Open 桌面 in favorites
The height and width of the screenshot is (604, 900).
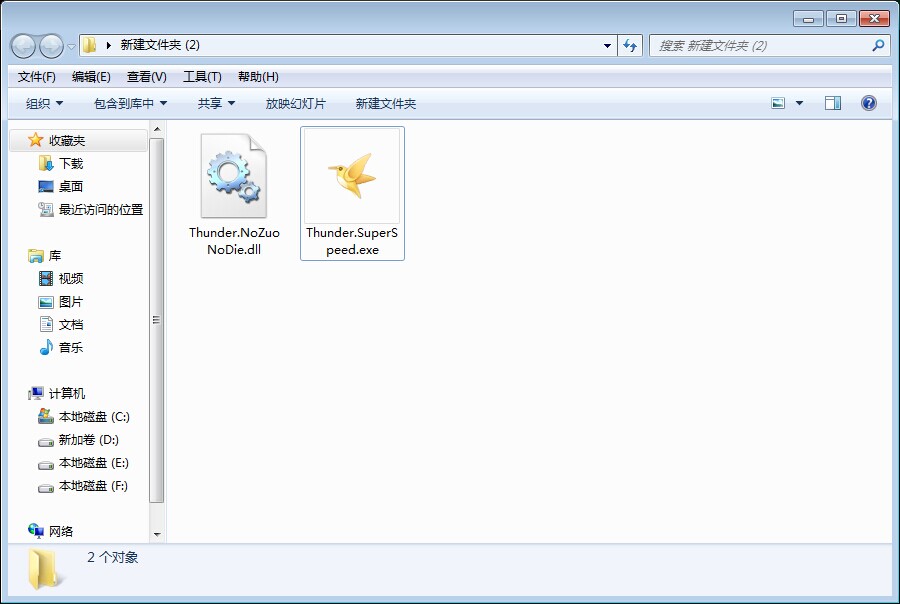point(71,187)
